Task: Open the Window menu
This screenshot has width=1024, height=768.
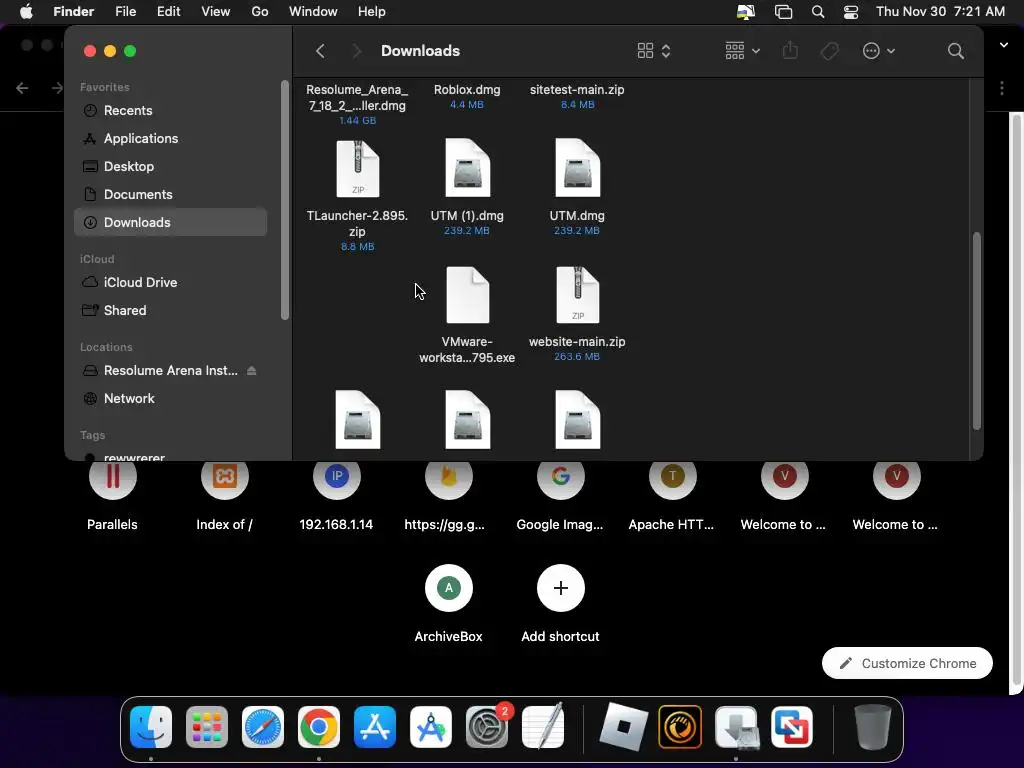Action: coord(313,12)
